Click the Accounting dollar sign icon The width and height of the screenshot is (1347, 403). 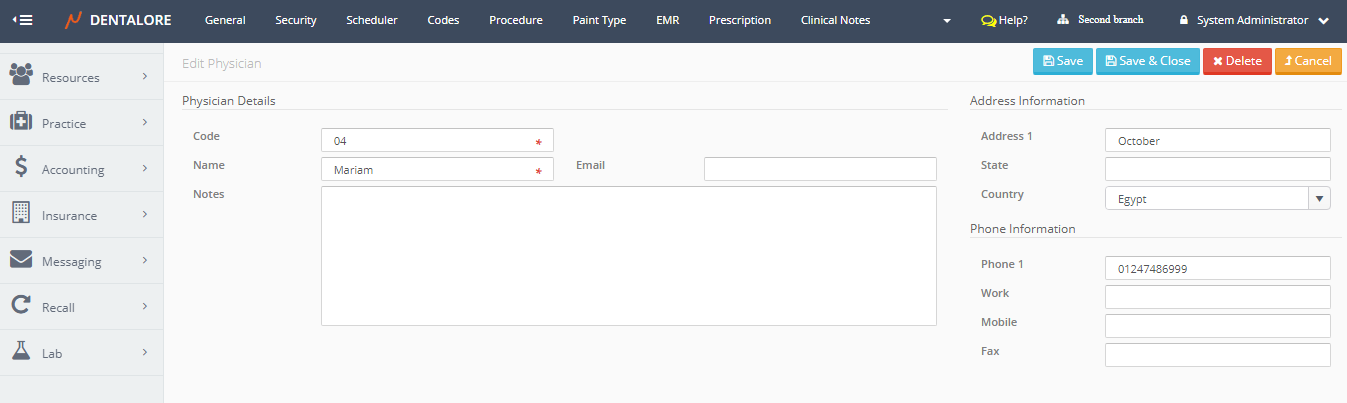(x=21, y=168)
